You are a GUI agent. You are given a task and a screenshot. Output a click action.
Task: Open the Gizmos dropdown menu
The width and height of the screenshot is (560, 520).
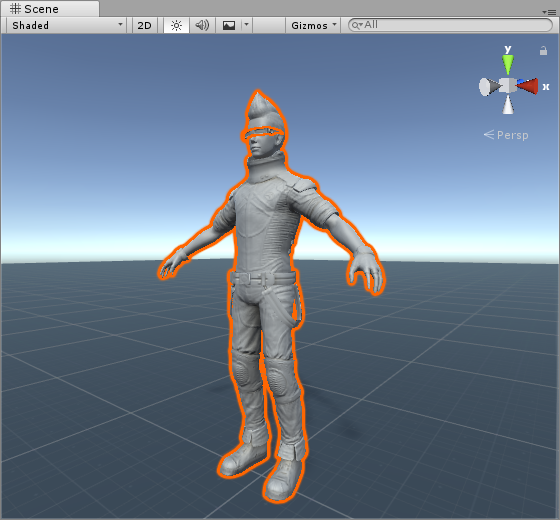(x=313, y=25)
